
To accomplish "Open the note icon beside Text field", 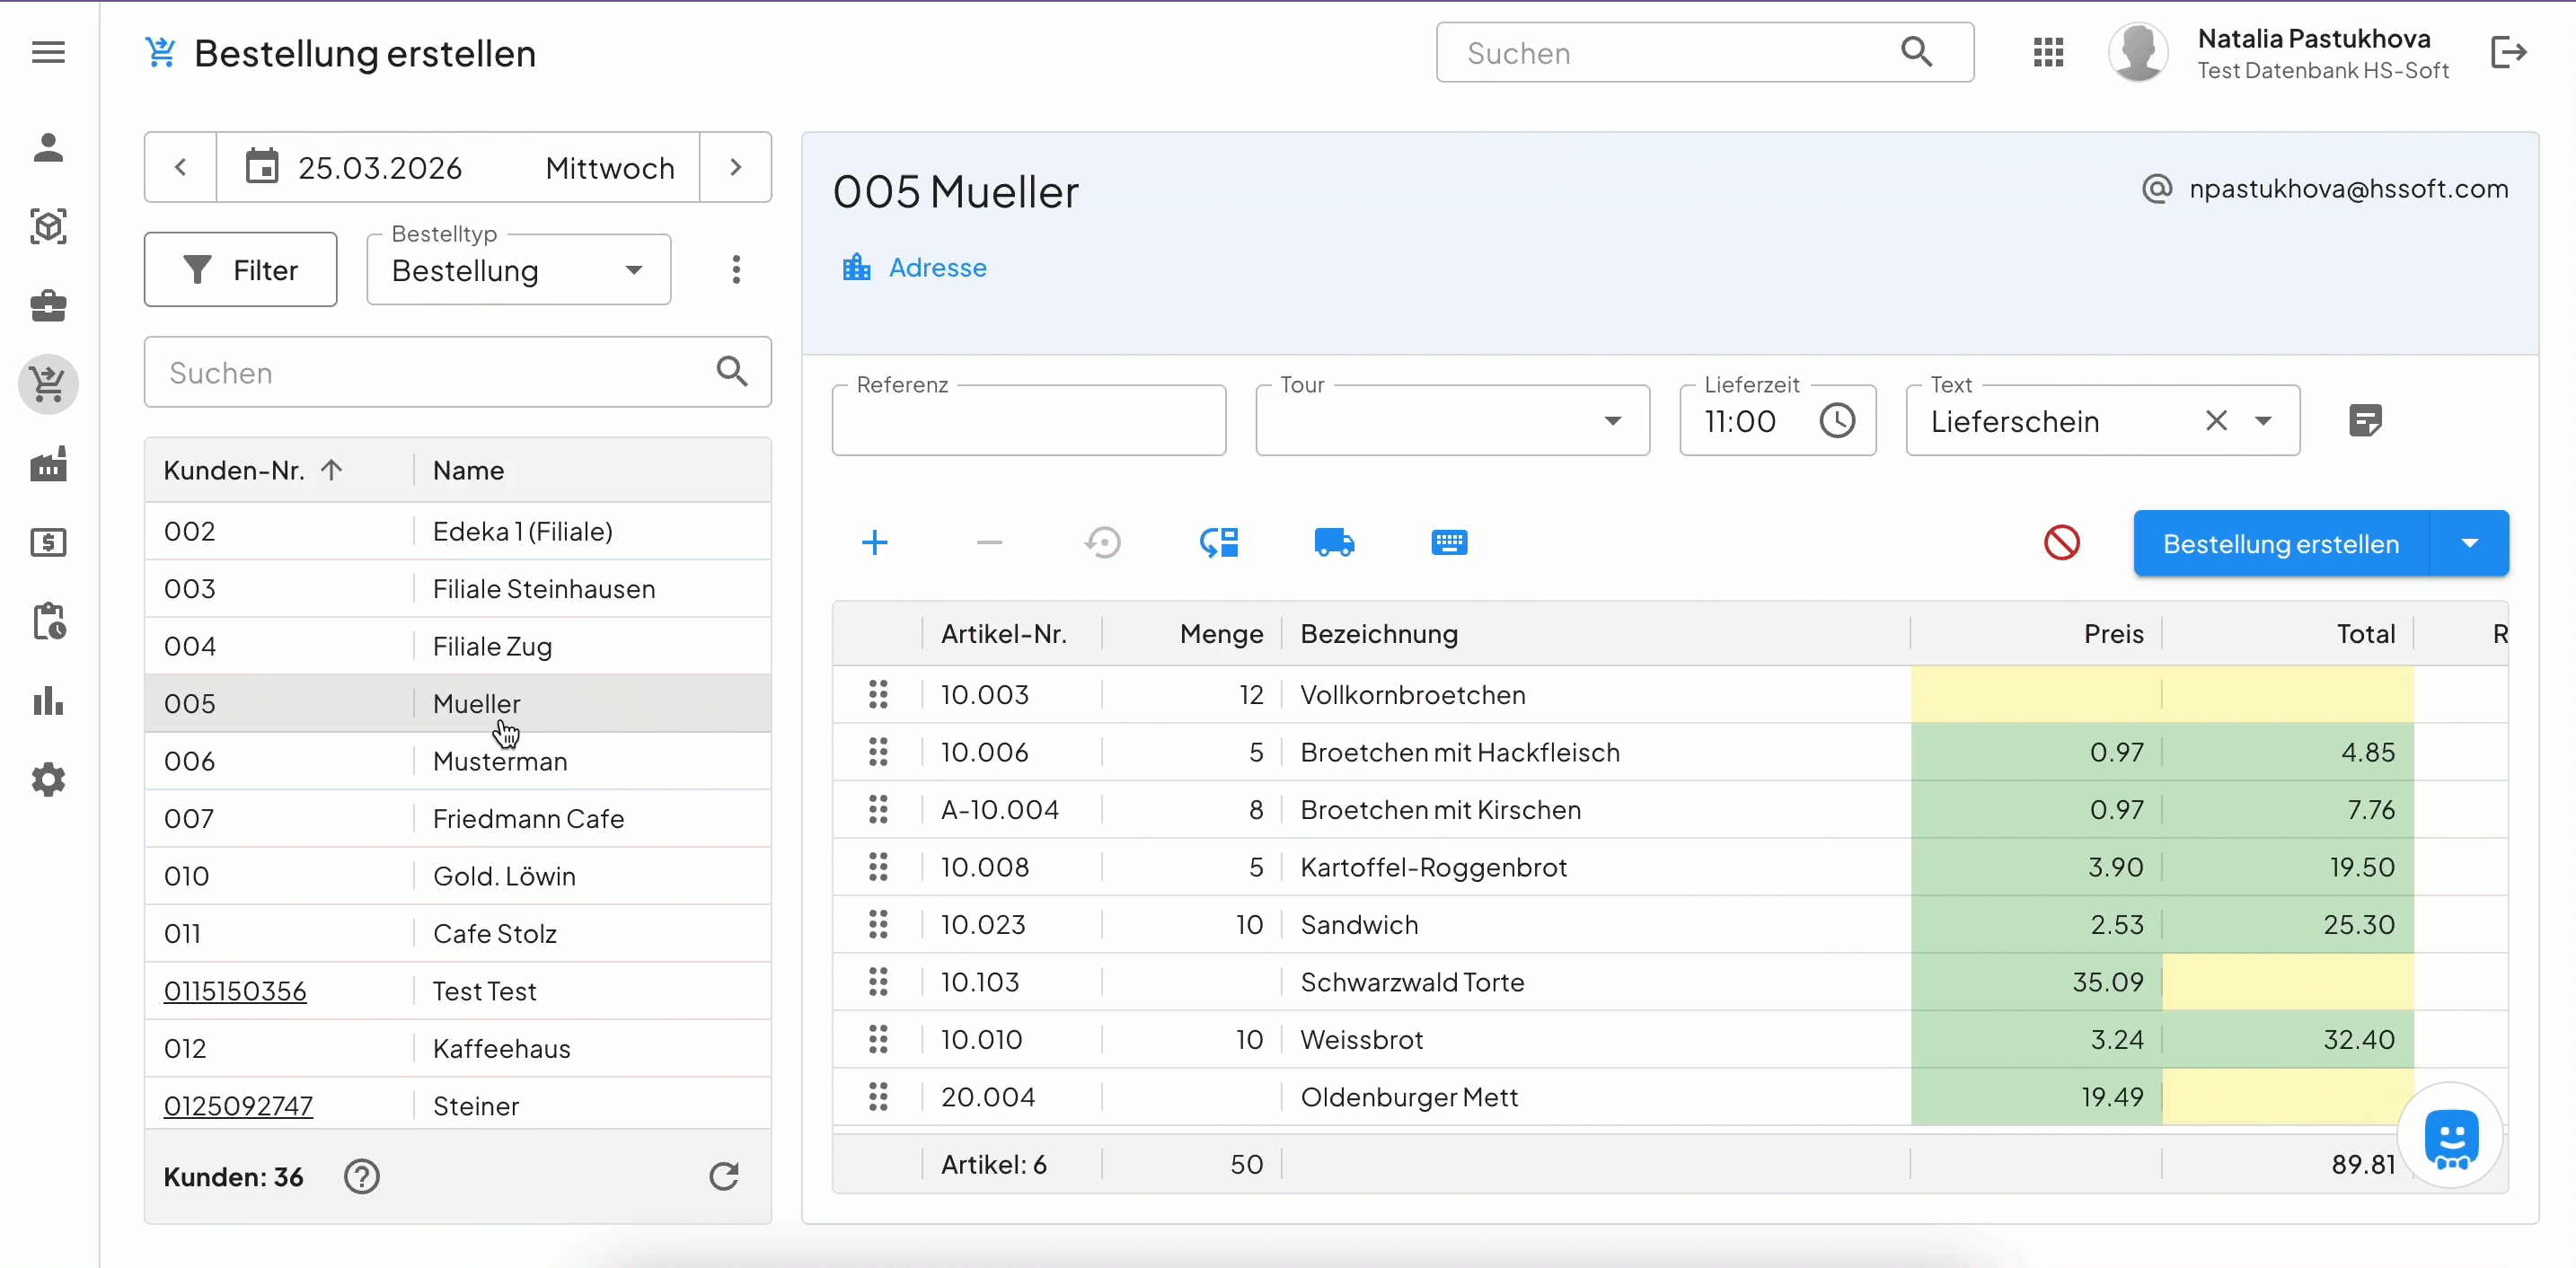I will pyautogui.click(x=2364, y=420).
